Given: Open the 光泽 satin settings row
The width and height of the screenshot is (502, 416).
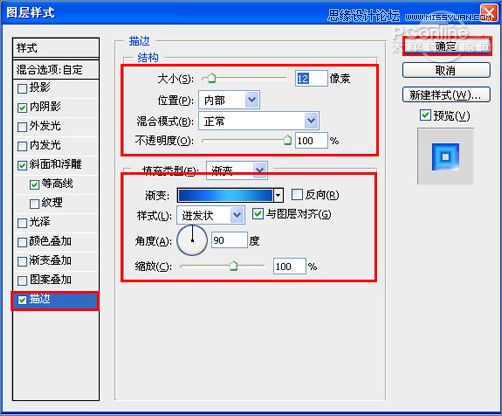Looking at the screenshot, I should (x=56, y=222).
